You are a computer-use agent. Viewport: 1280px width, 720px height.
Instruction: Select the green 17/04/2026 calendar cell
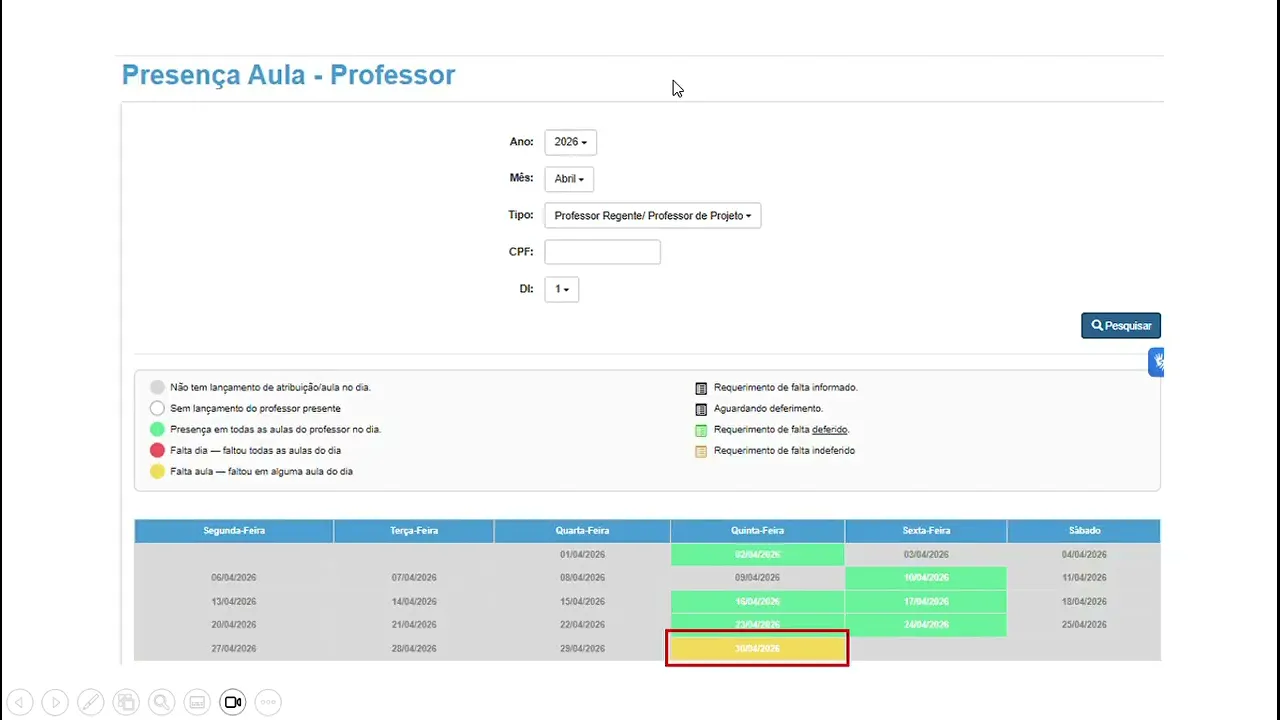pyautogui.click(x=926, y=602)
